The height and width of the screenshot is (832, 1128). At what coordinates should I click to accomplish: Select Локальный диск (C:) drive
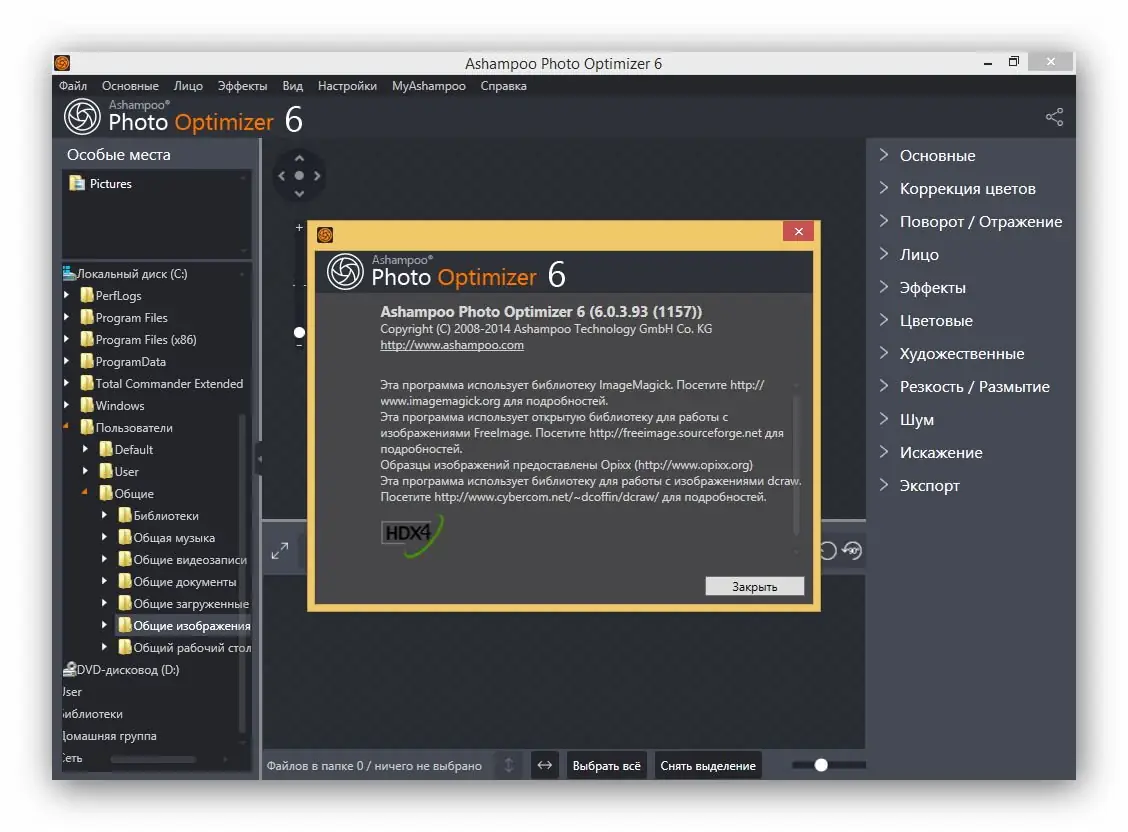point(125,273)
